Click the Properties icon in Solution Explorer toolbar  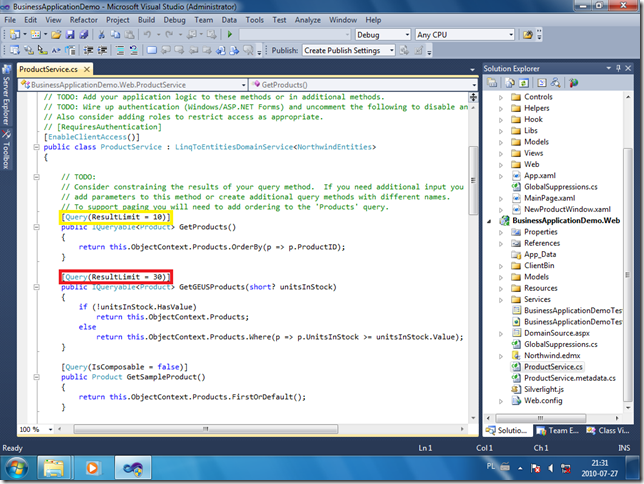point(491,83)
